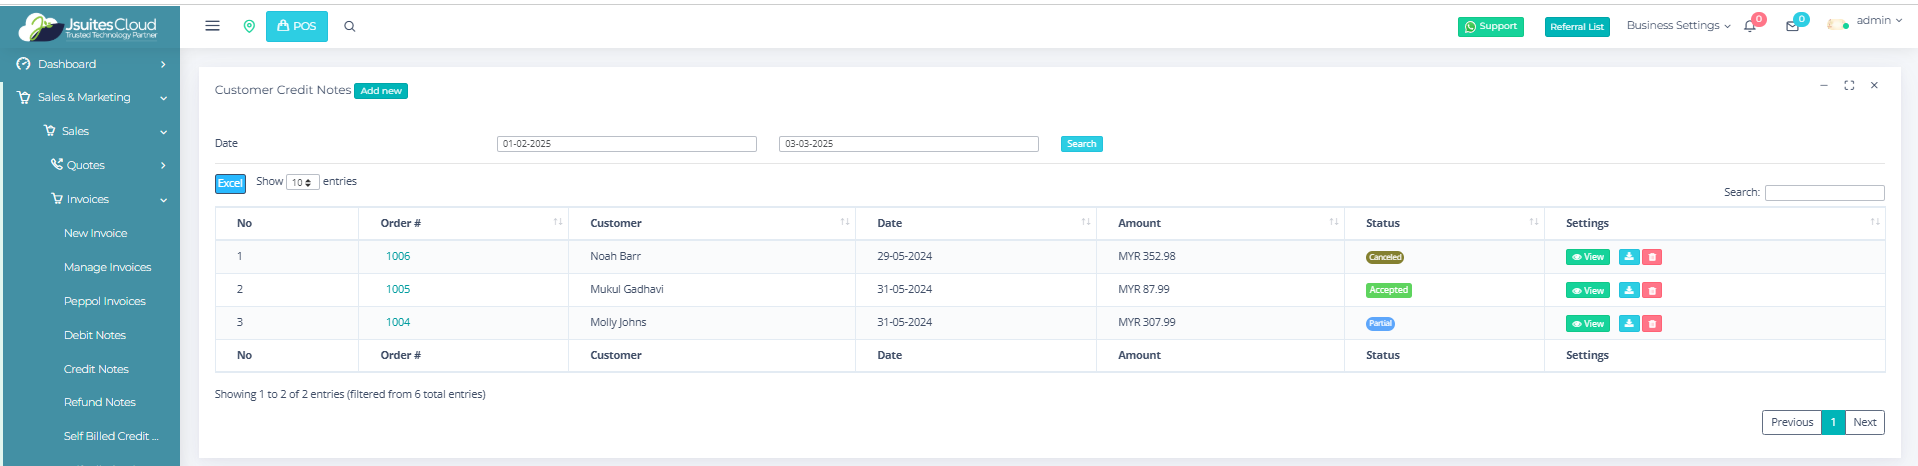Click Add new credit note button

381,91
